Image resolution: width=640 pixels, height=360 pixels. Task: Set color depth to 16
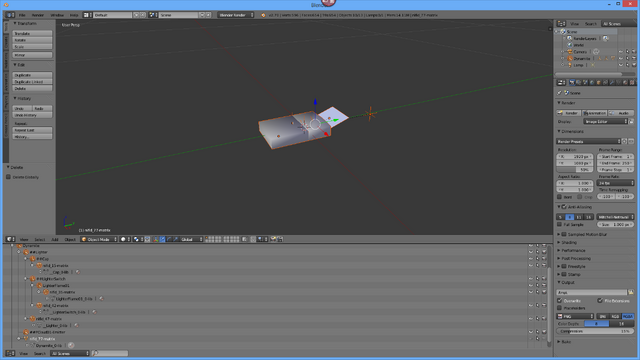[x=622, y=324]
